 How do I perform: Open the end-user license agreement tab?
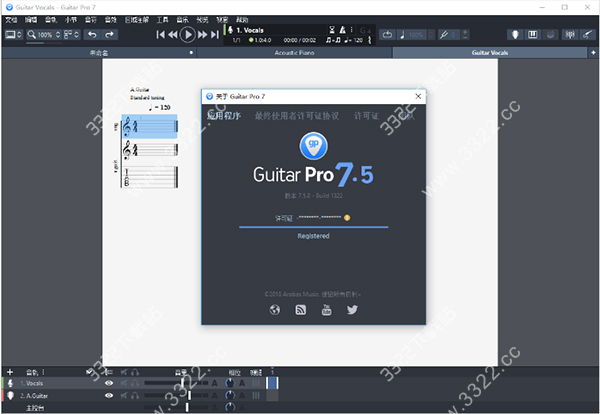pos(297,116)
